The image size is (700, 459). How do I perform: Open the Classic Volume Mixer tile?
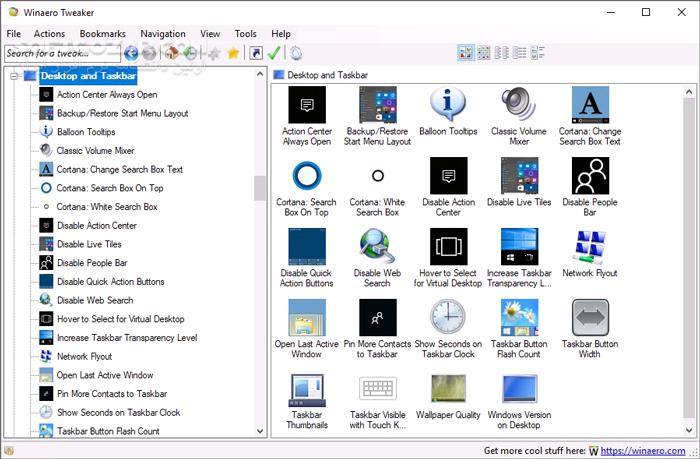click(x=519, y=116)
